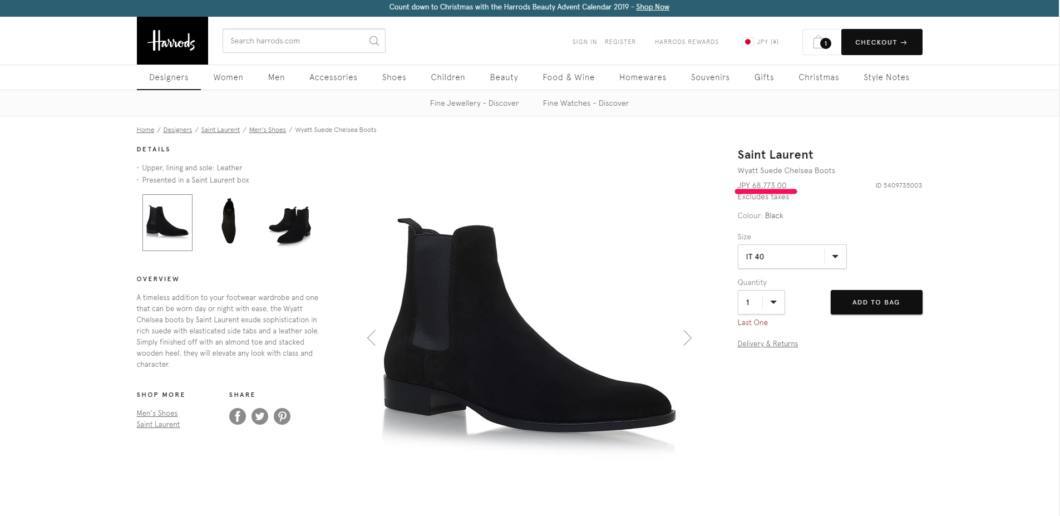Click the Harrods logo

click(172, 41)
